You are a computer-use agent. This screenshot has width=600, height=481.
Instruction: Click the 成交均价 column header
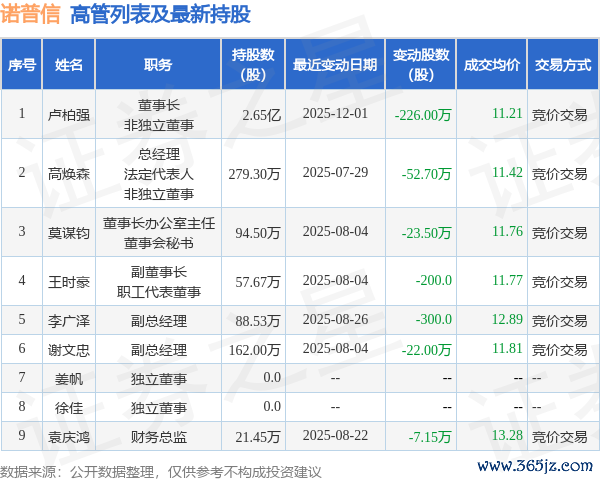491,65
